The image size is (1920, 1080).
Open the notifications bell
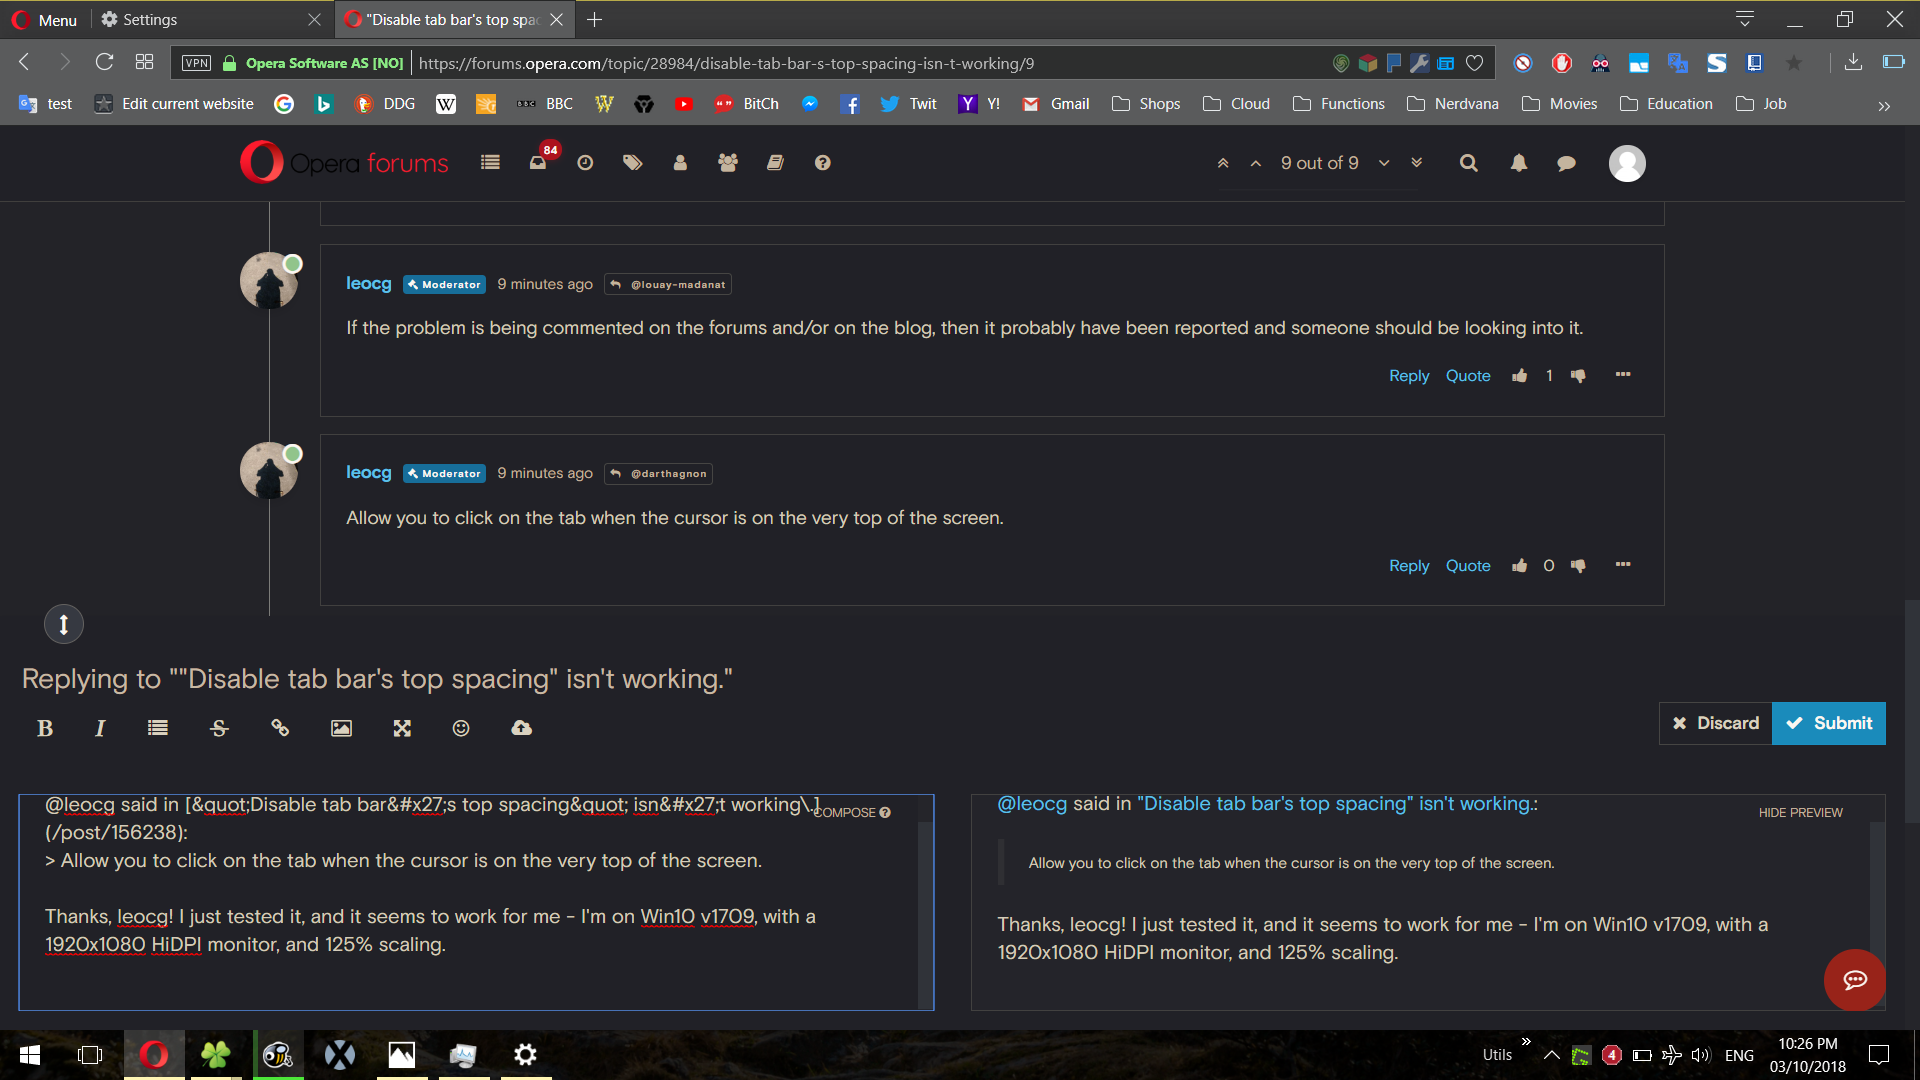click(1518, 163)
